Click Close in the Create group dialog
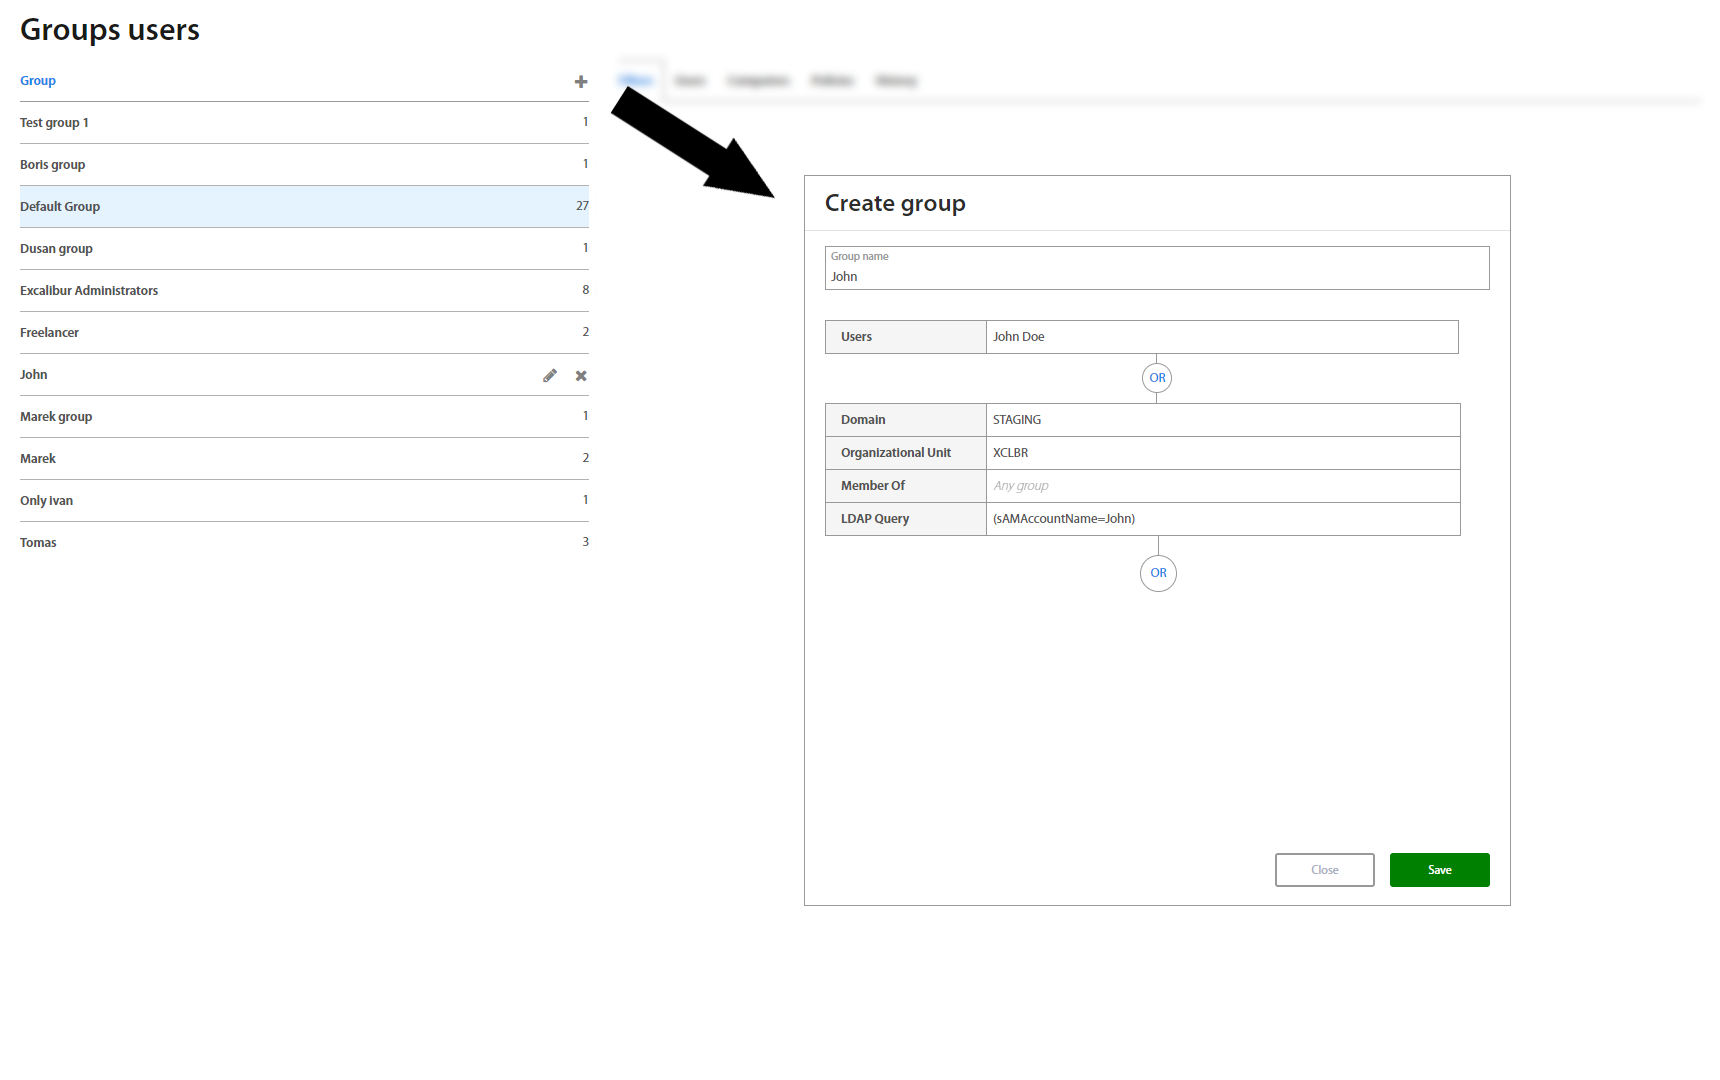The height and width of the screenshot is (1080, 1720). coord(1324,870)
